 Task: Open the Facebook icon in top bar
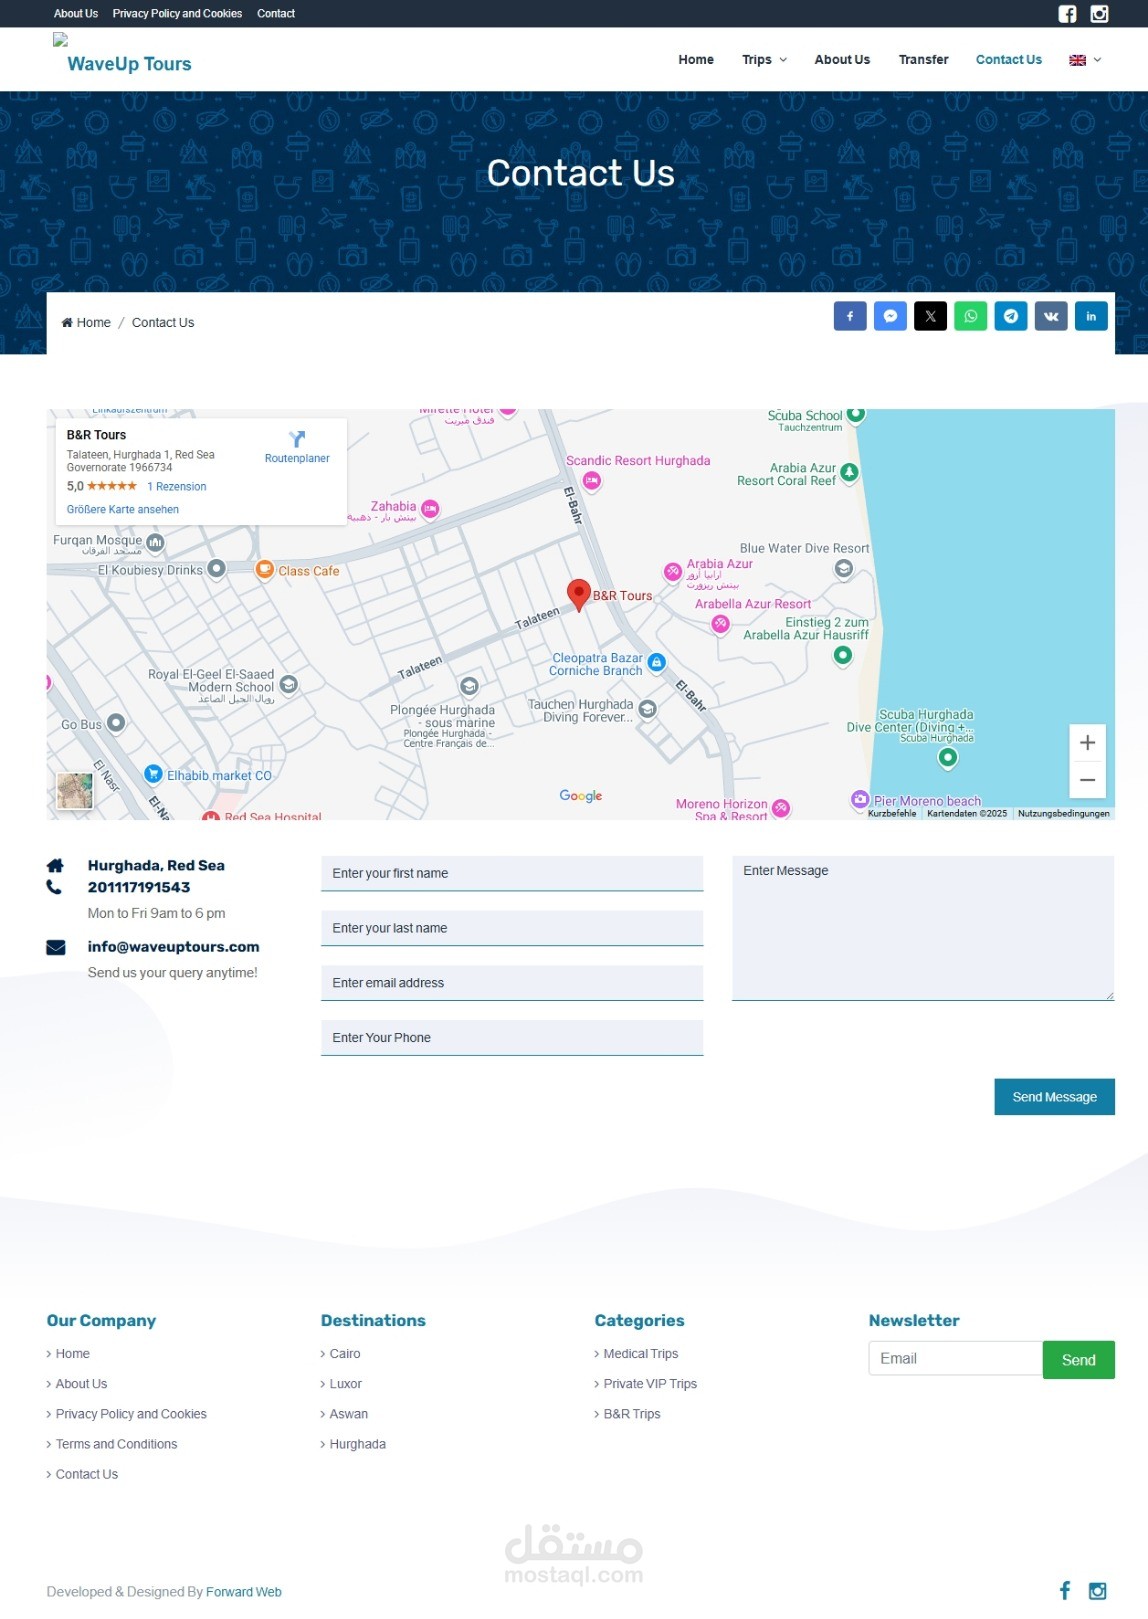click(1067, 14)
